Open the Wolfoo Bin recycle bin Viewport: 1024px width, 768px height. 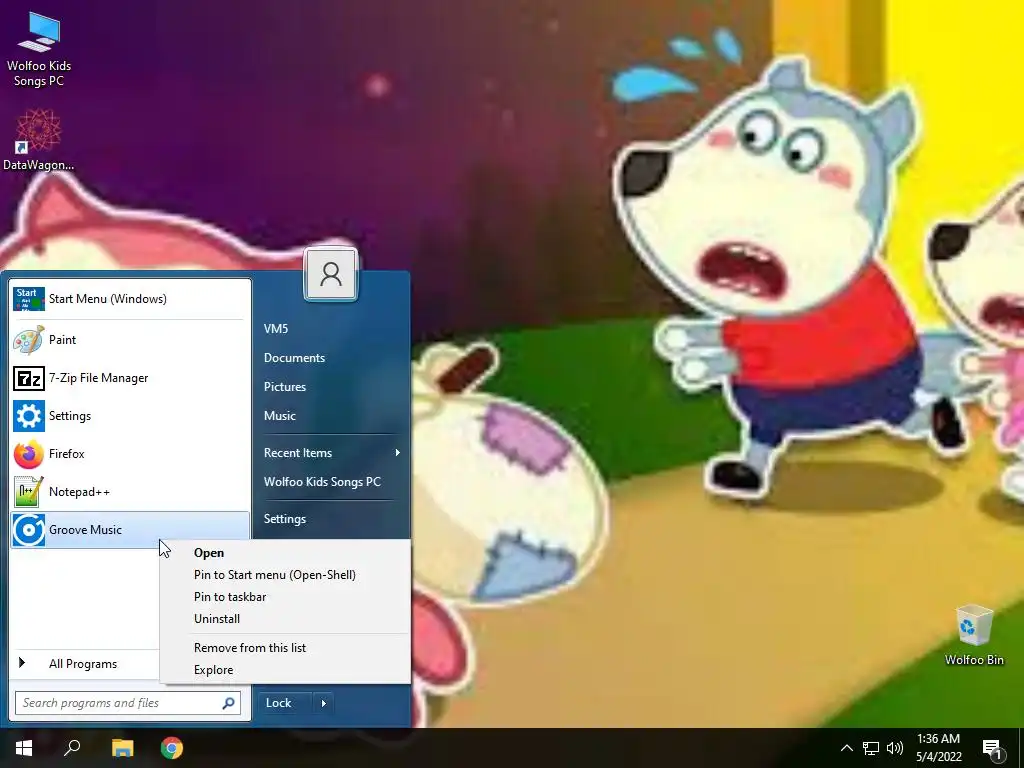974,635
